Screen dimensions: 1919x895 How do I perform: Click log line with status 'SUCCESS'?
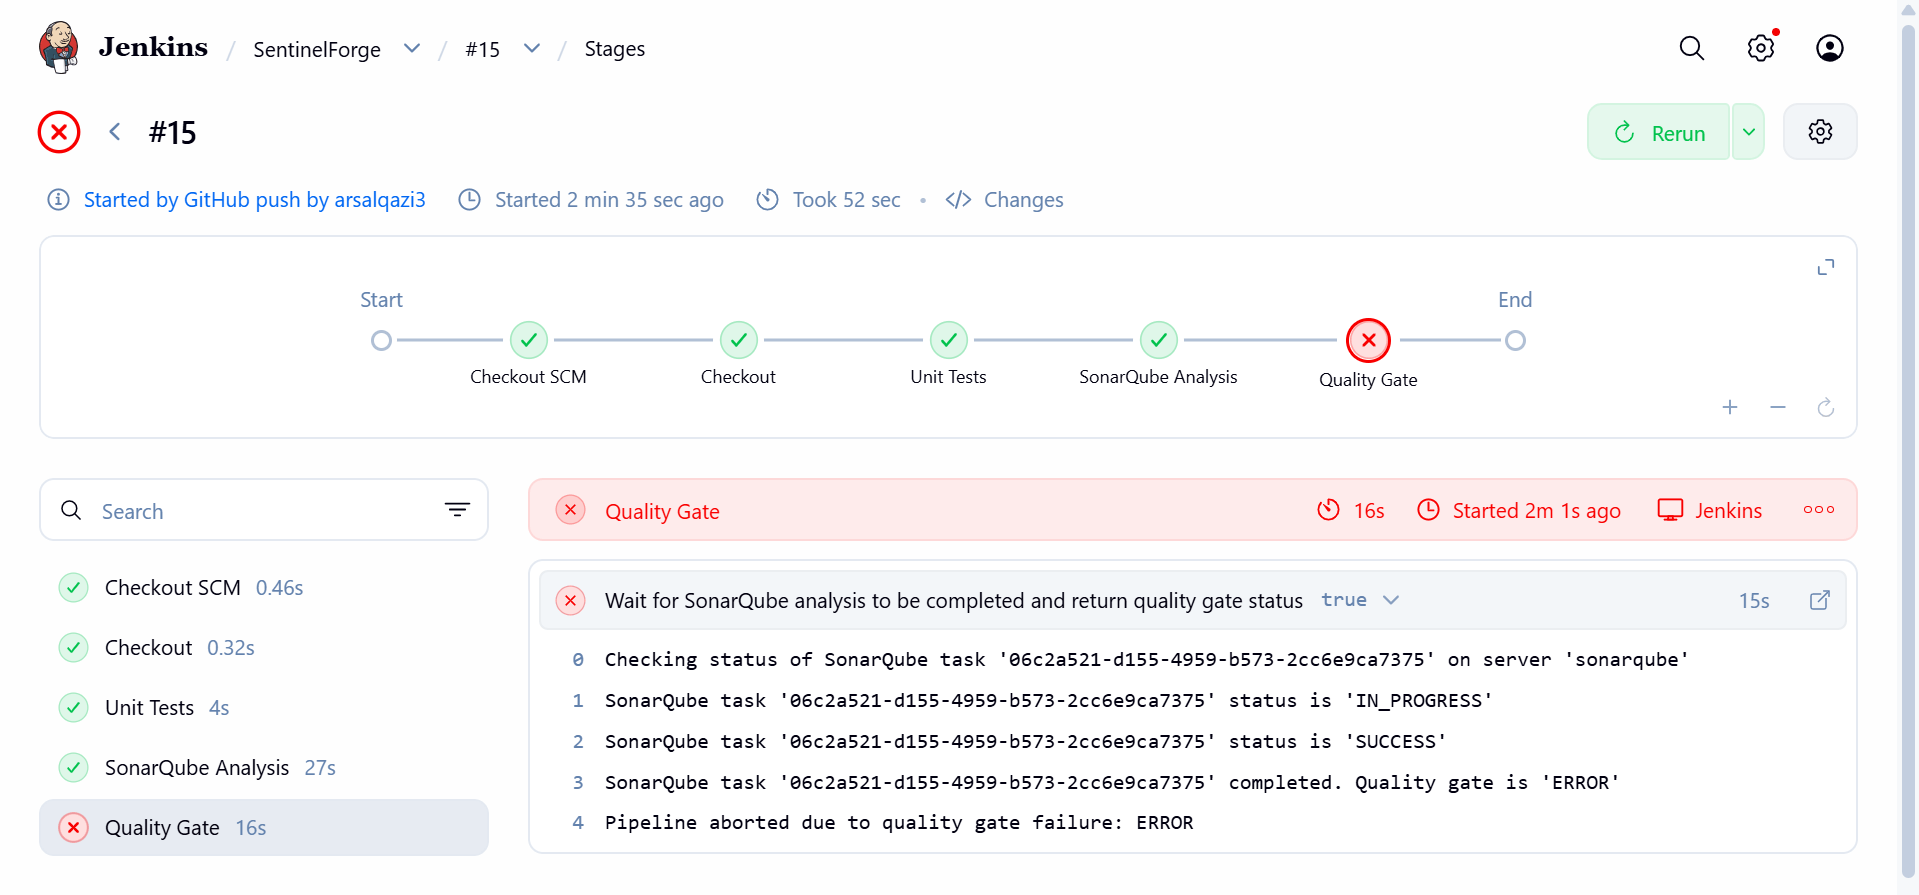click(x=1025, y=742)
